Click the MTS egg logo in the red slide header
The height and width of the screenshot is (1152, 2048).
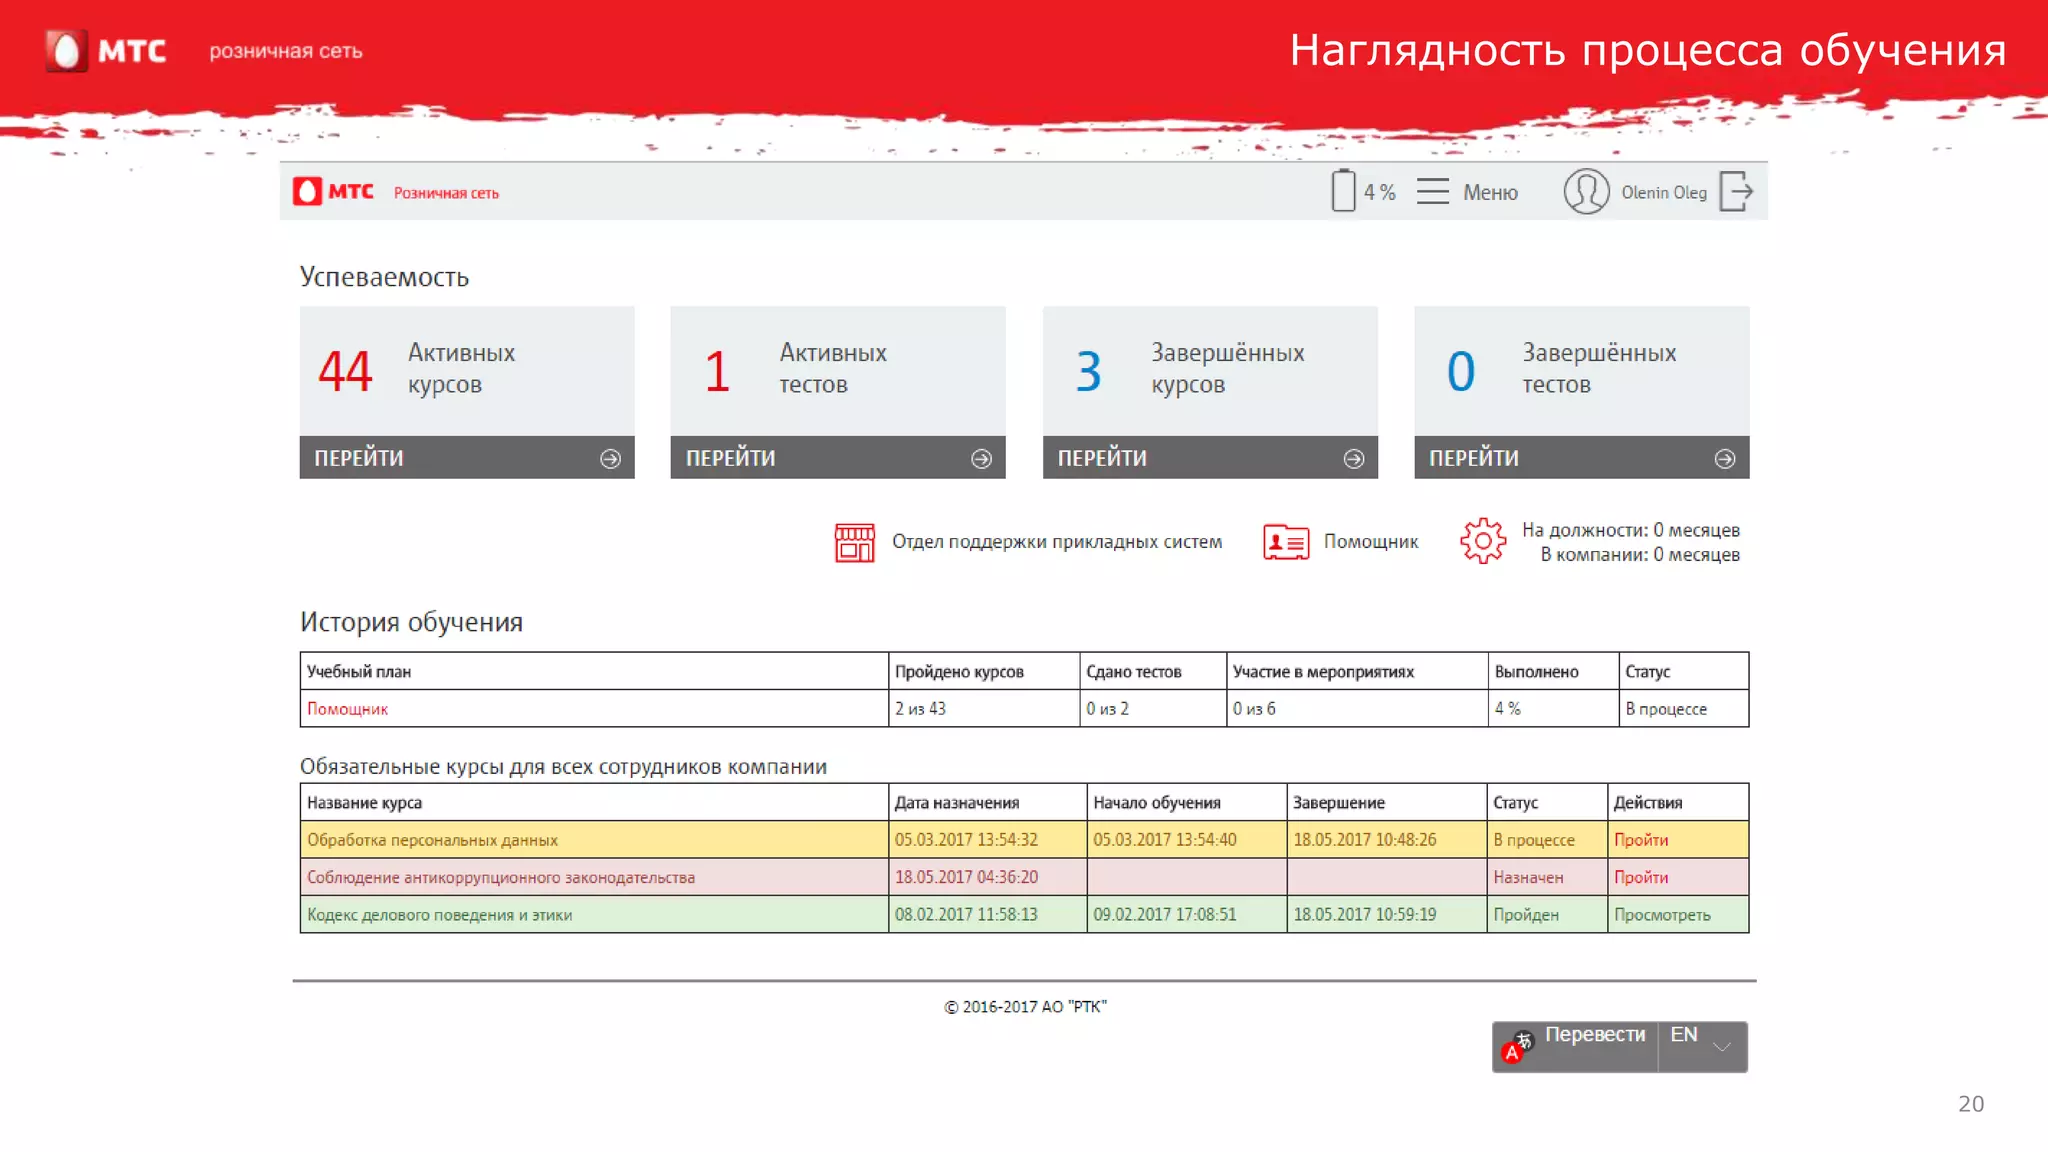[66, 51]
